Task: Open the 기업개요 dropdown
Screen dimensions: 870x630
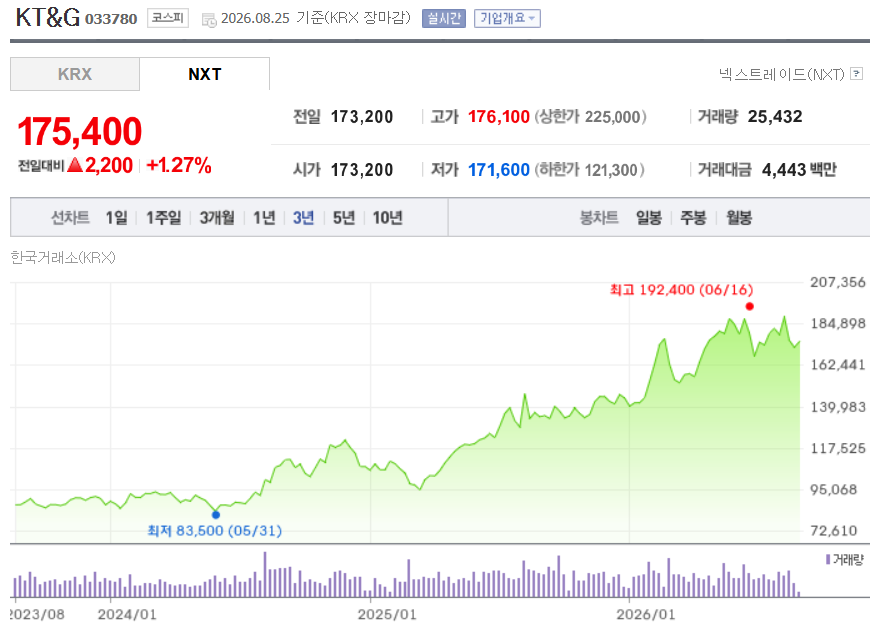Action: 507,18
